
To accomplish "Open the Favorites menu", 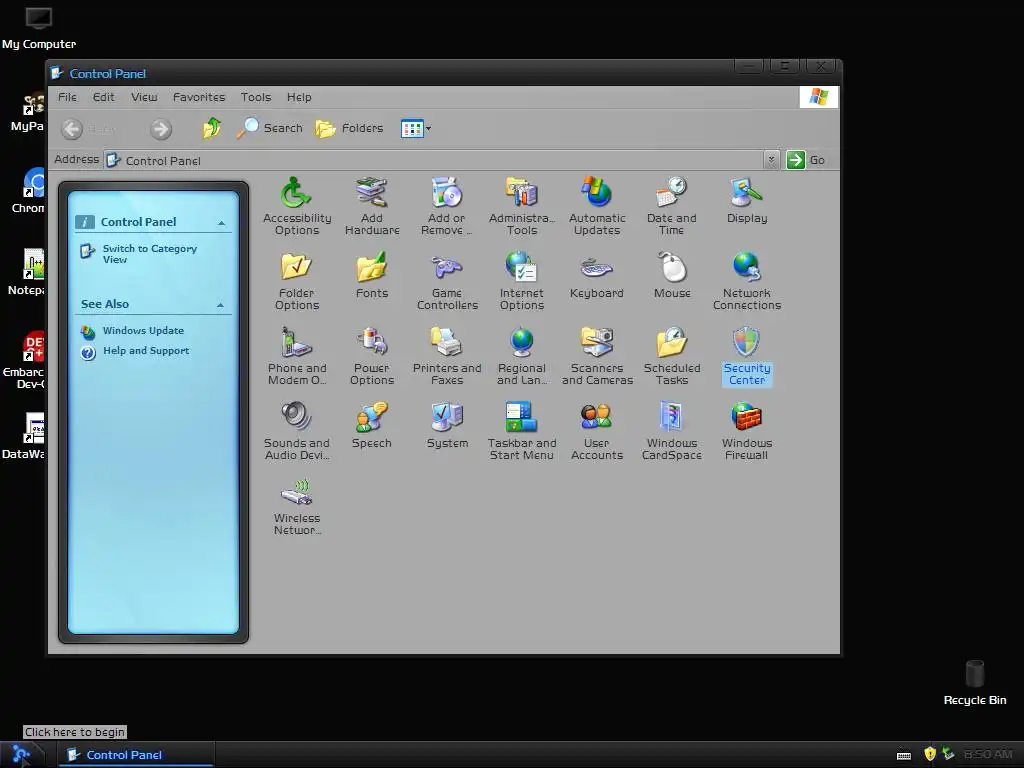I will pos(199,97).
